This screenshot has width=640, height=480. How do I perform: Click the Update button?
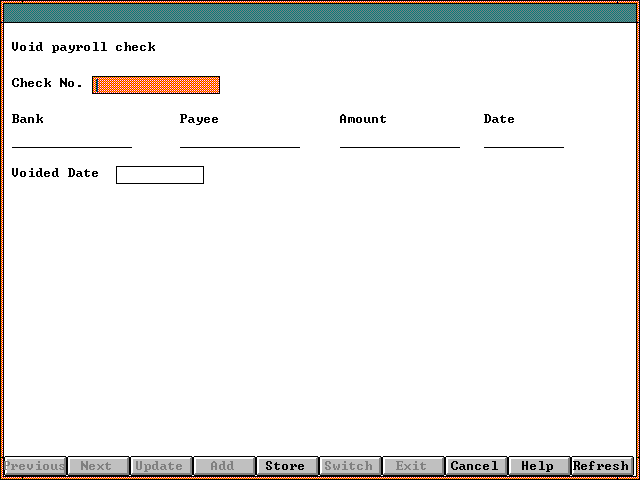[x=159, y=466]
